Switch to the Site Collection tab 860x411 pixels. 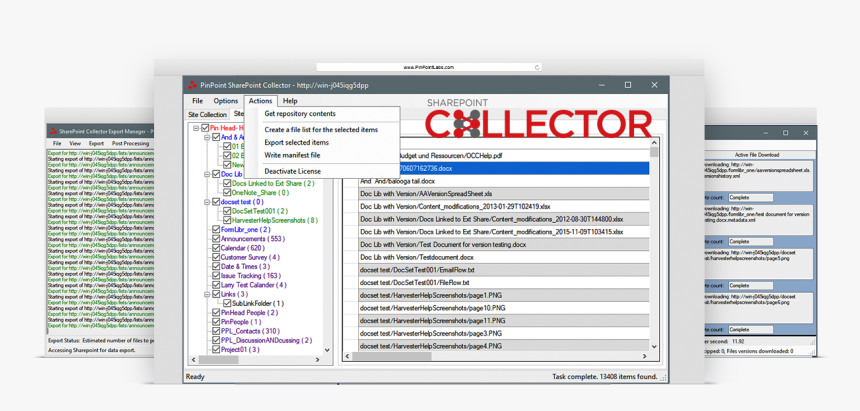click(x=207, y=115)
